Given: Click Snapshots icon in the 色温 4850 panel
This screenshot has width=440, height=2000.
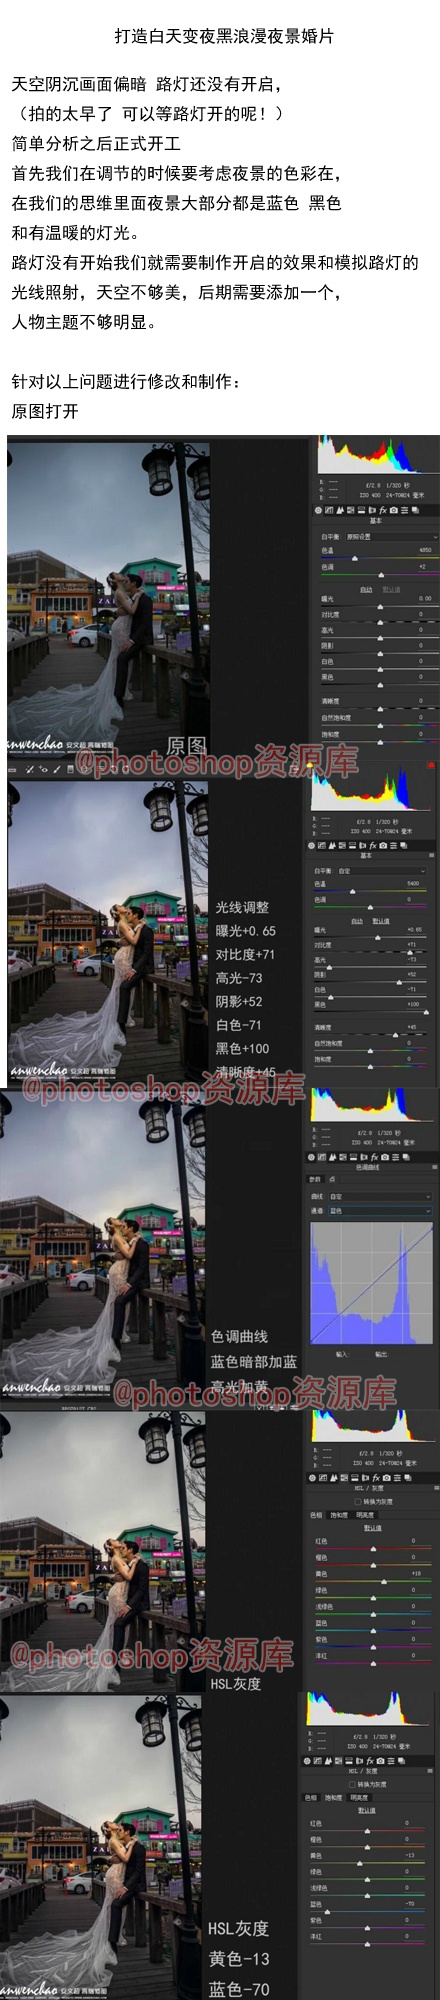Looking at the screenshot, I should click(415, 511).
